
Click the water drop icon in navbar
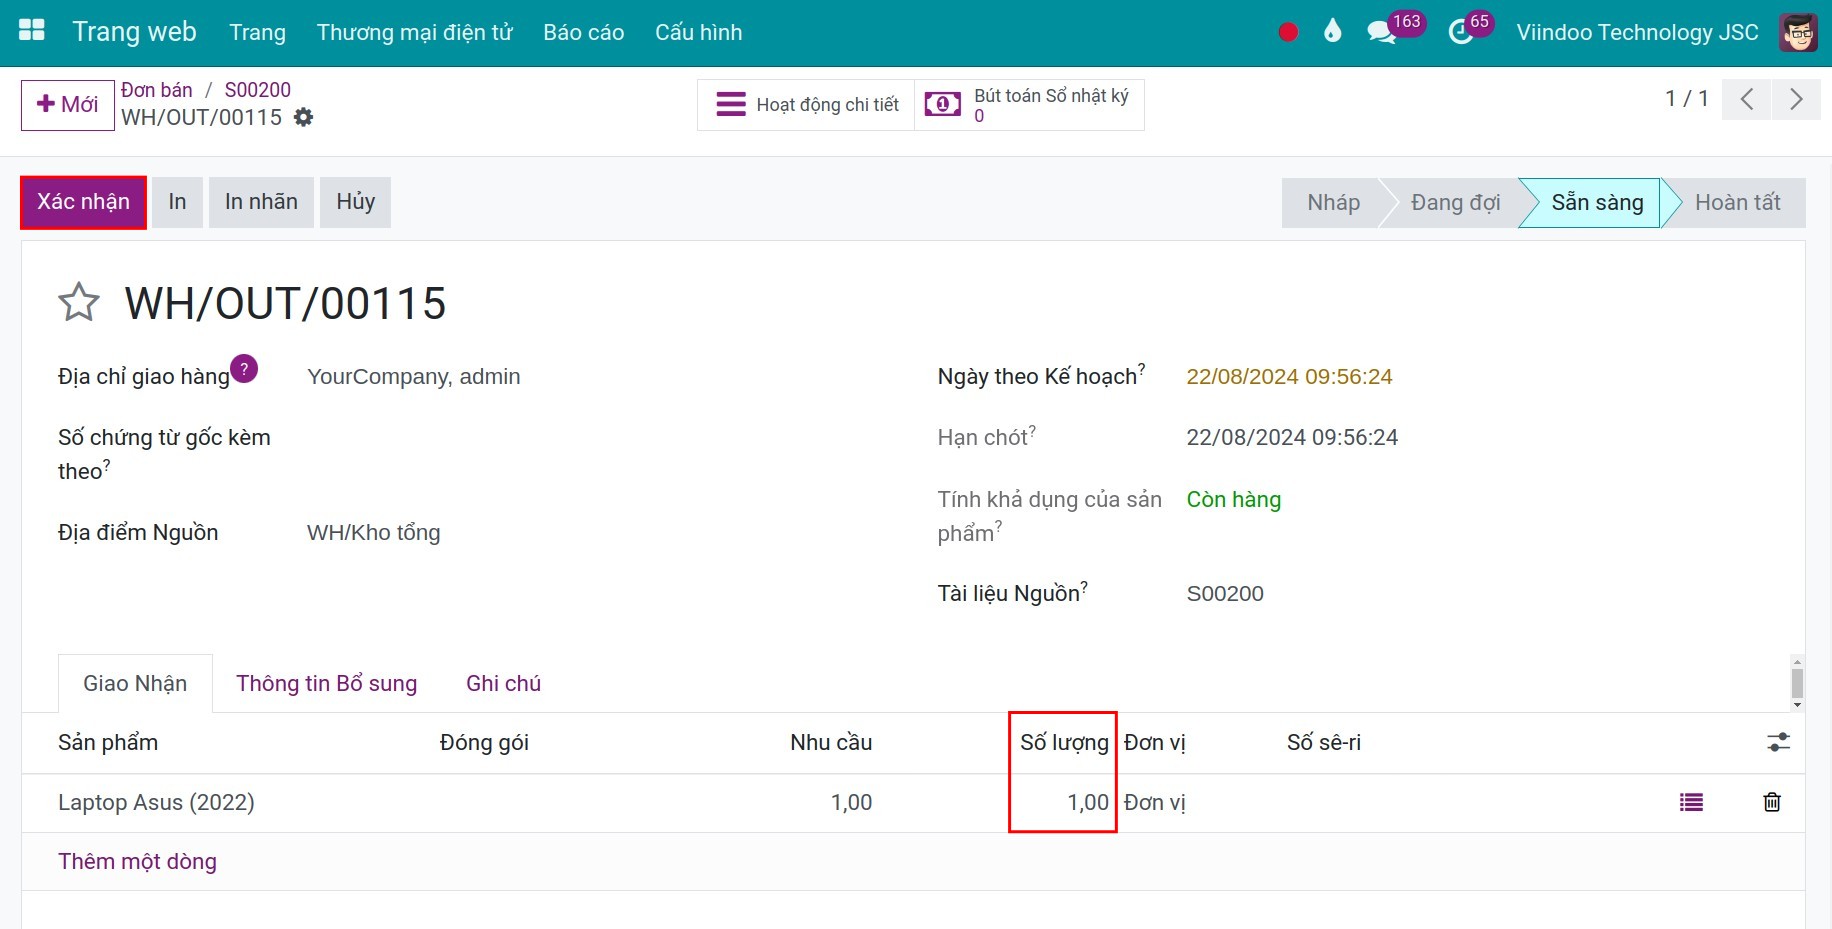click(1332, 32)
